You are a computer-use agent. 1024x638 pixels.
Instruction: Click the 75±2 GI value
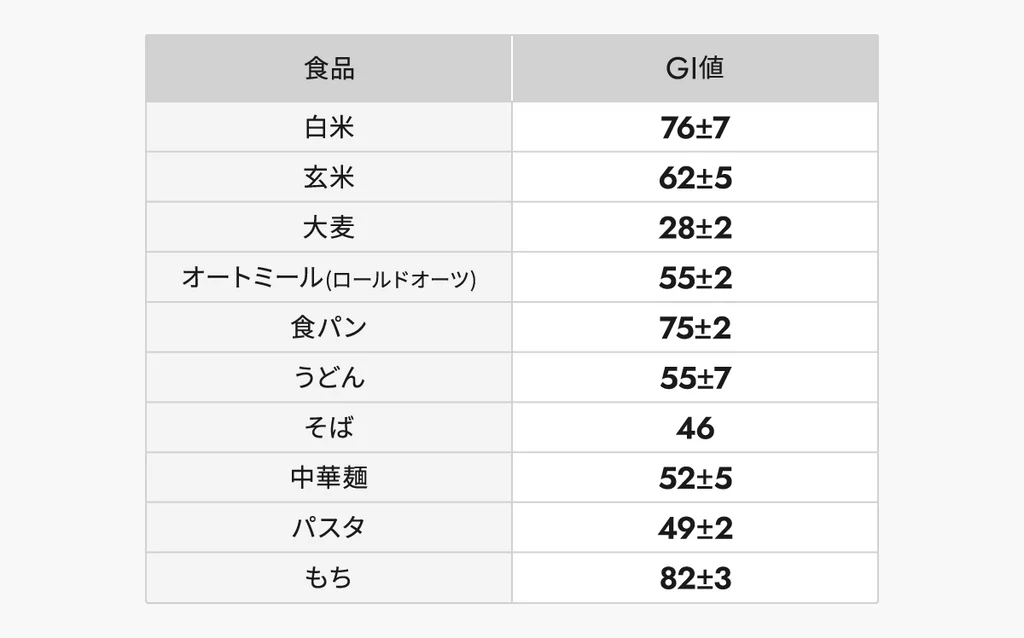(695, 328)
